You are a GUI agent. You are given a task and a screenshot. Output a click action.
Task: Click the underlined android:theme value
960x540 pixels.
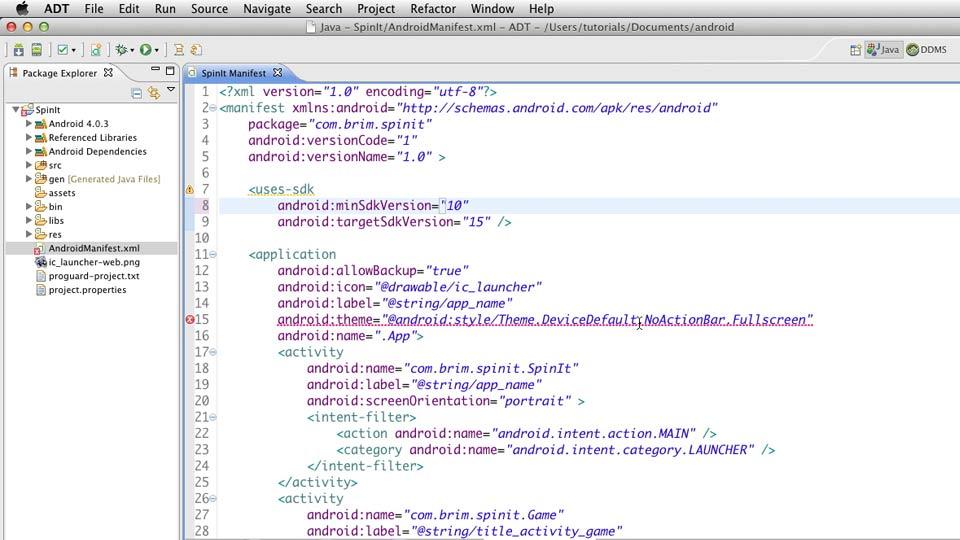[x=598, y=320]
